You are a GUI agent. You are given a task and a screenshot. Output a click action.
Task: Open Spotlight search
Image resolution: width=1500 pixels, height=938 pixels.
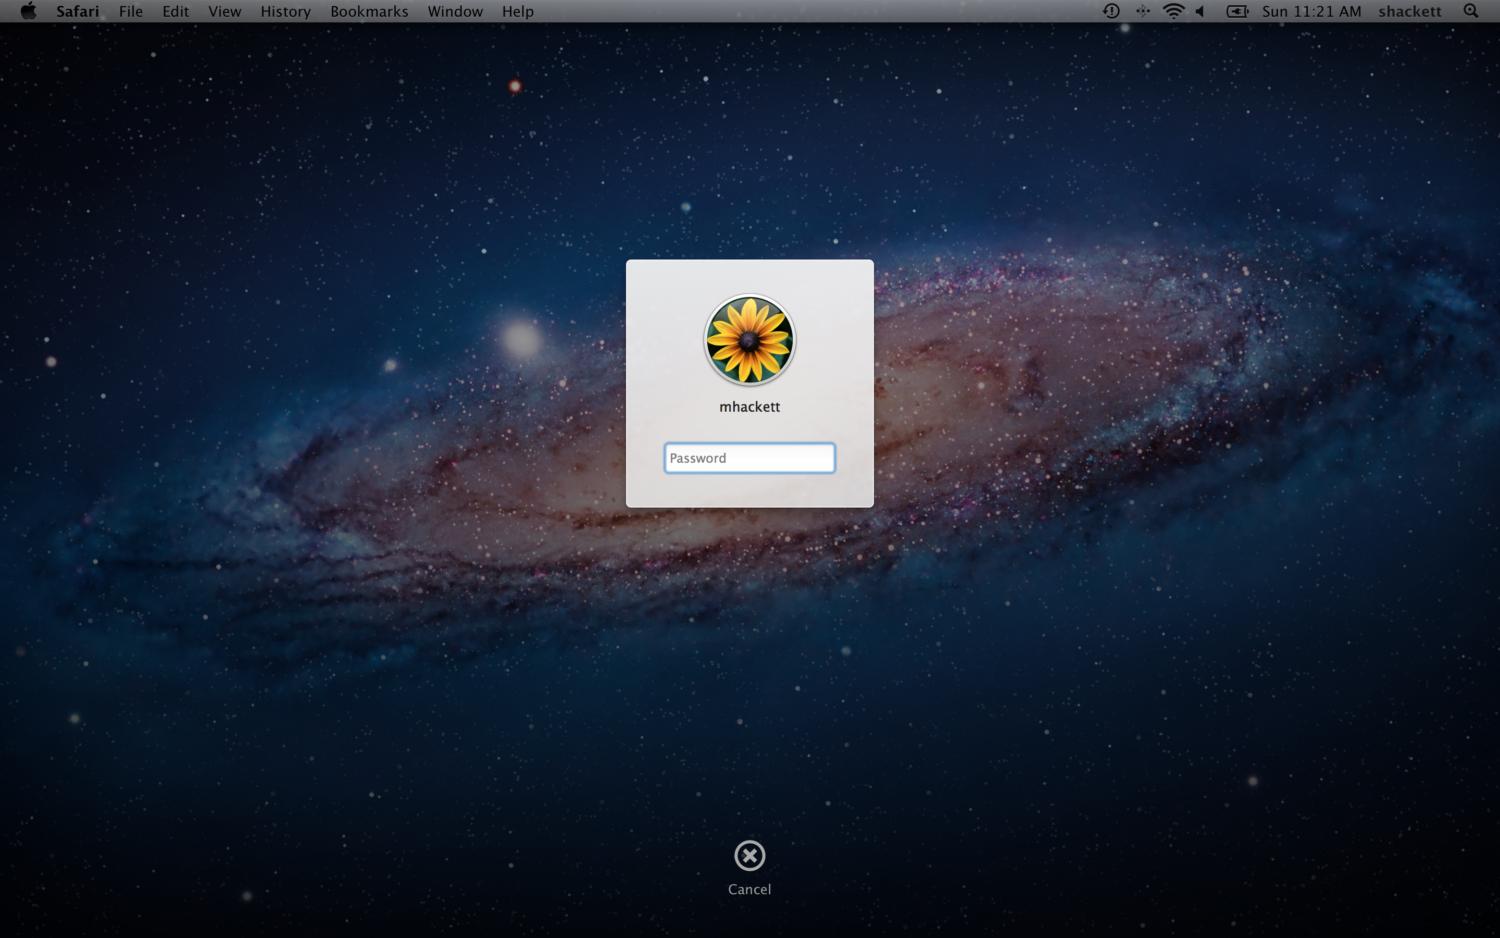pyautogui.click(x=1470, y=11)
